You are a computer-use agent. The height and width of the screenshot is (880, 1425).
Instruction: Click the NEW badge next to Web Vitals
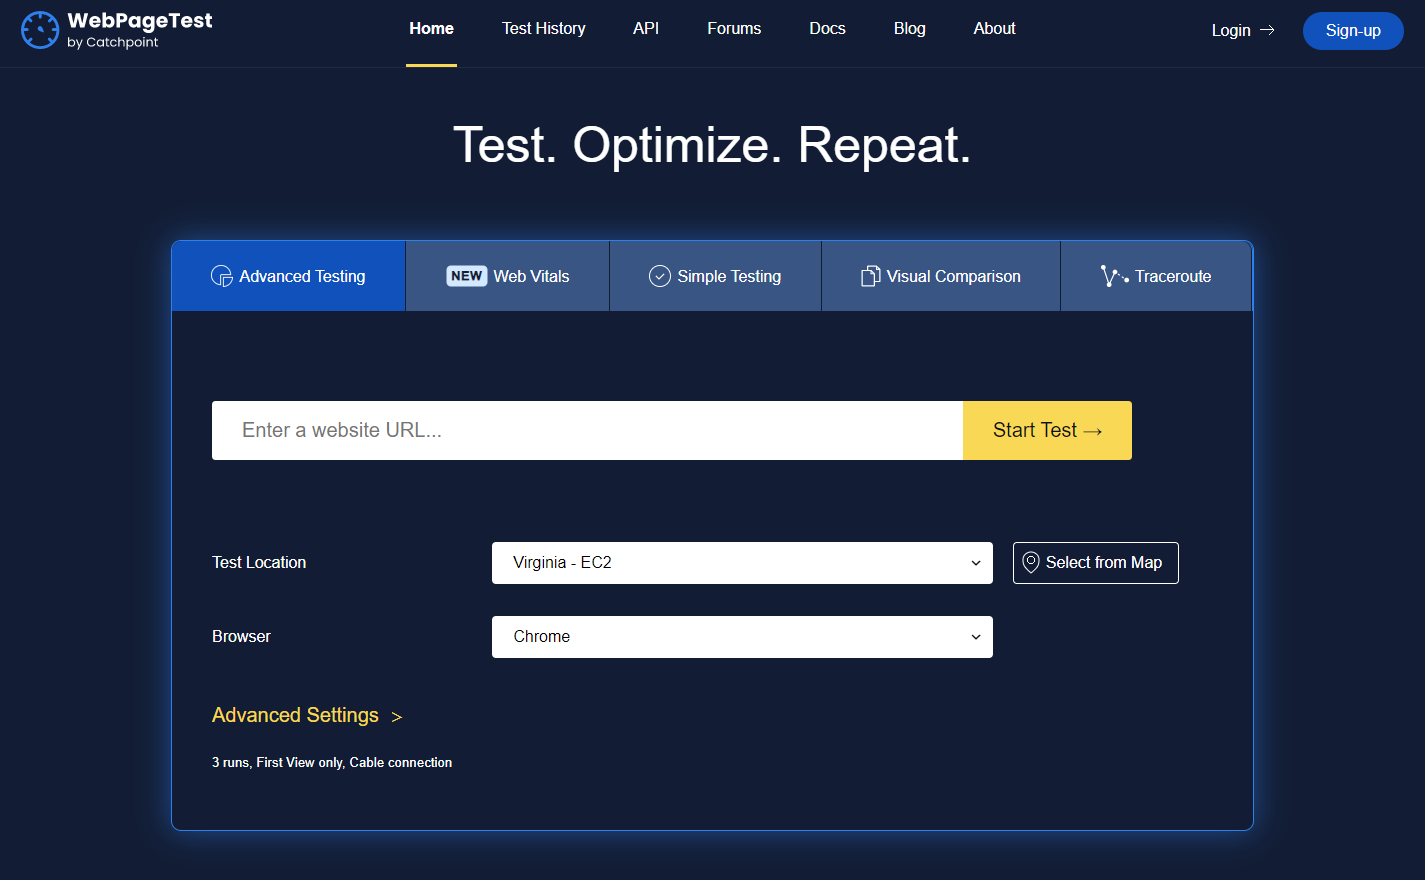(x=466, y=275)
